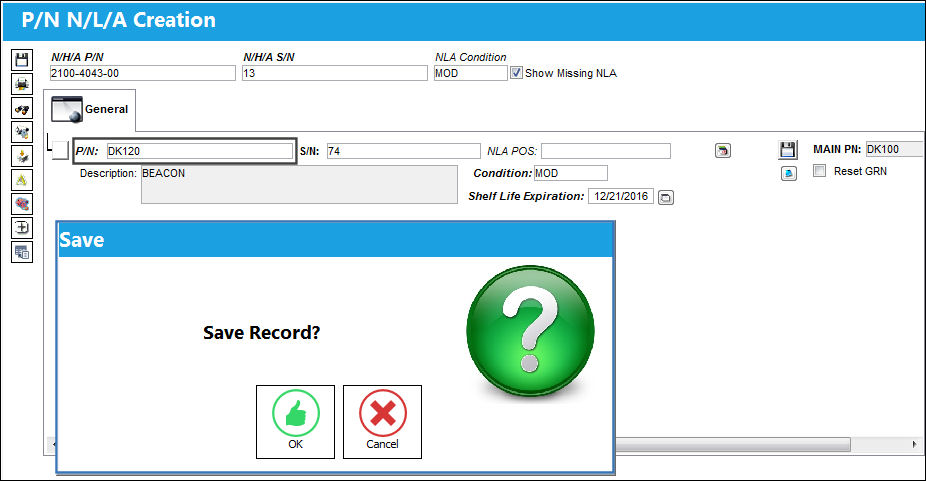
Task: Click the red and blue cluster icon
Action: [x=22, y=204]
